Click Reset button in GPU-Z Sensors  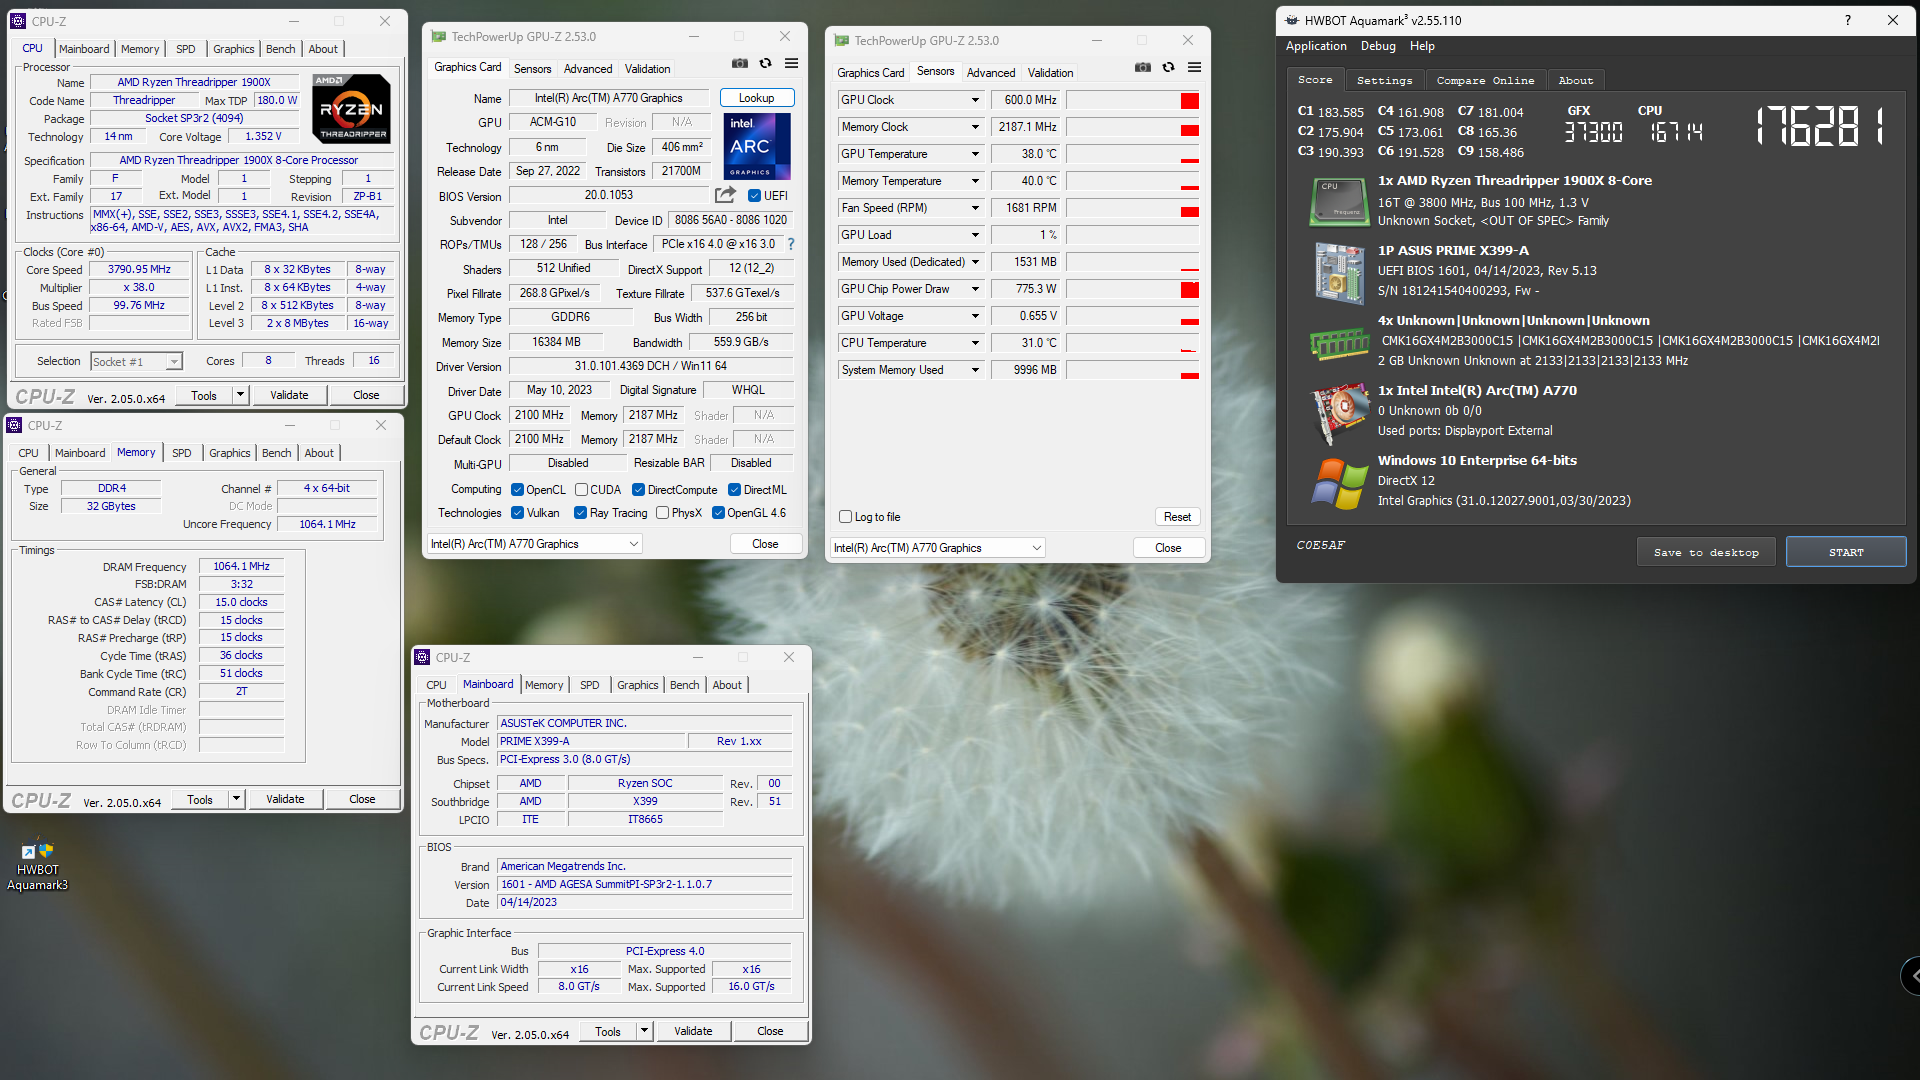point(1177,517)
